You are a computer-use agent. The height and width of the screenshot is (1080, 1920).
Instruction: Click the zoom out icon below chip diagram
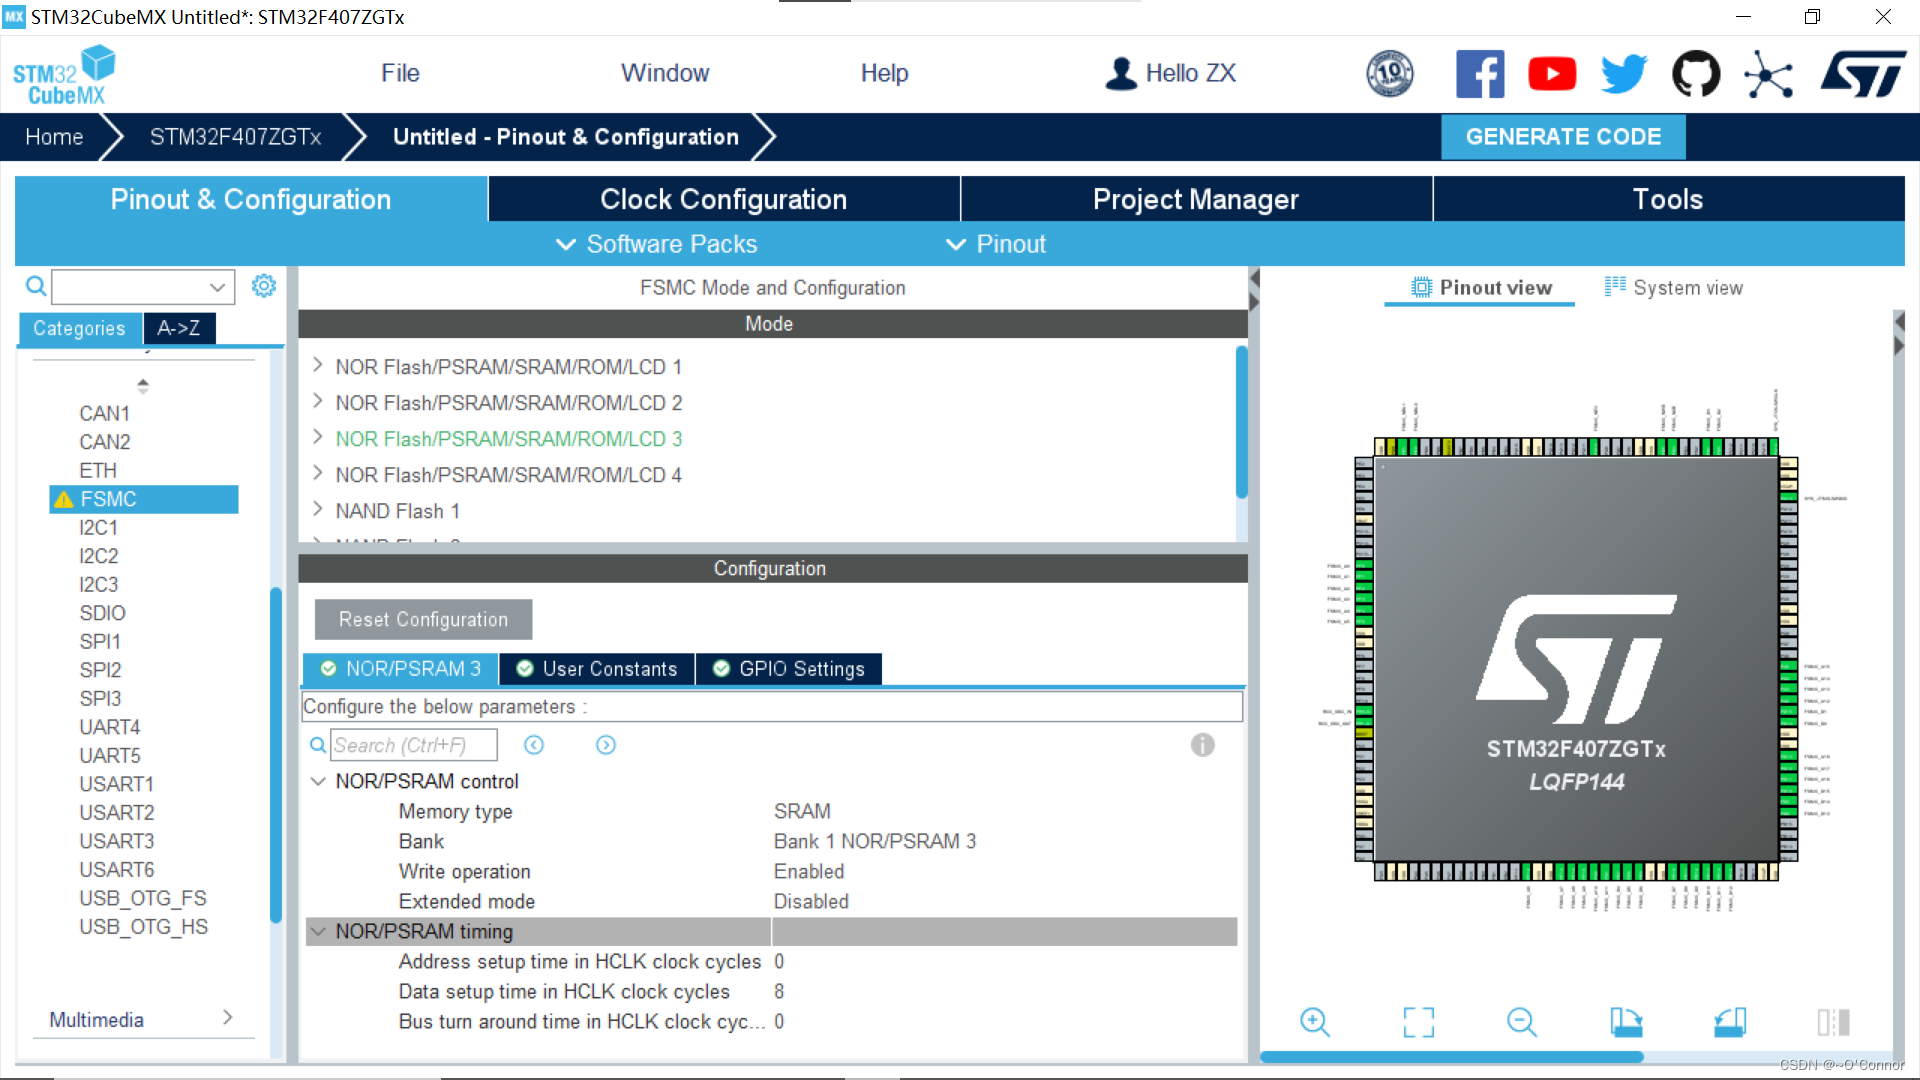(1520, 1022)
